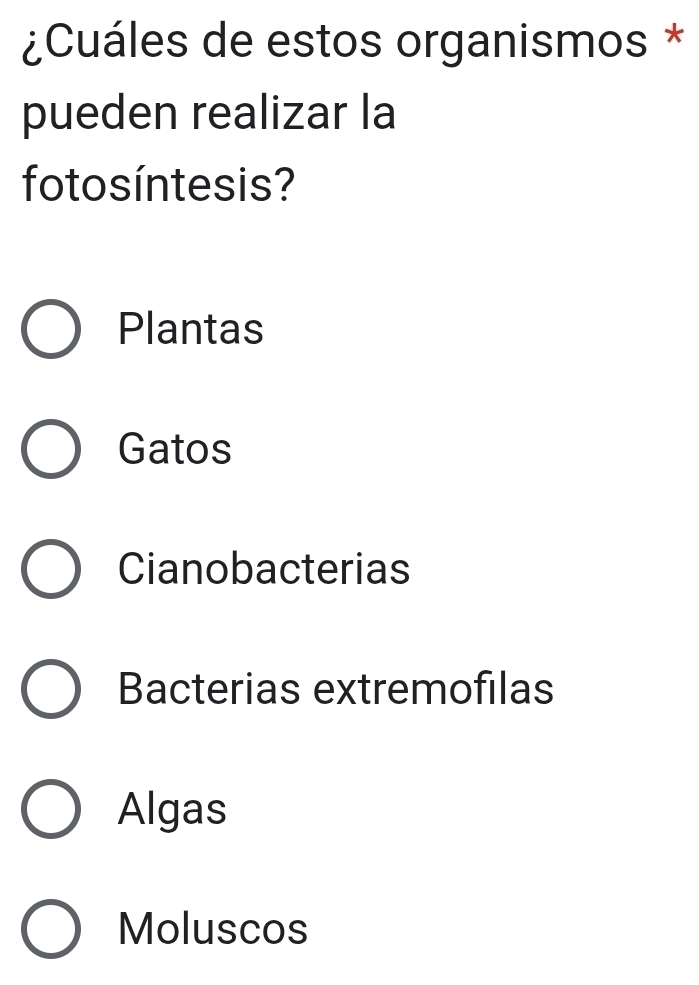Viewport: 699px width, 985px height.
Task: Click the 'Plantas' option label text
Action: coord(191,329)
